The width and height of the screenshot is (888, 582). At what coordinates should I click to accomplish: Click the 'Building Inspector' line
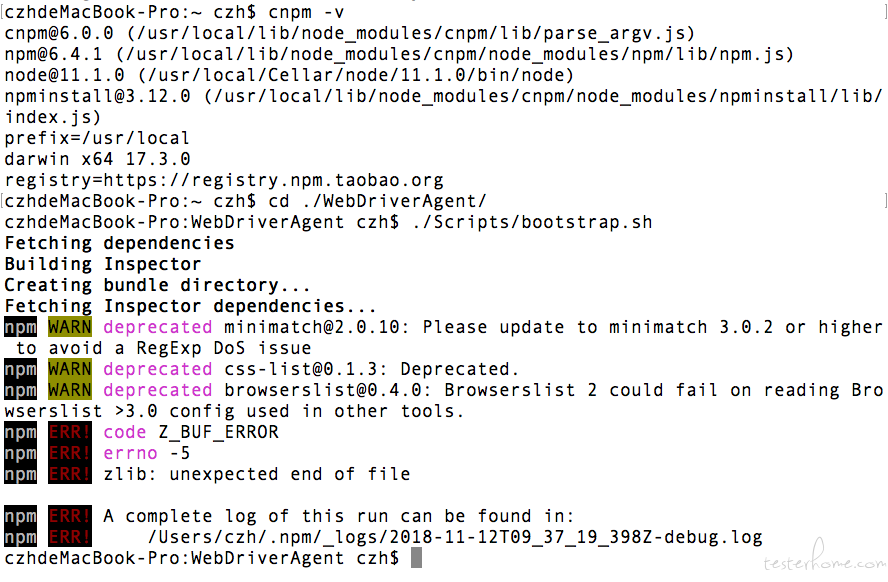(x=103, y=264)
